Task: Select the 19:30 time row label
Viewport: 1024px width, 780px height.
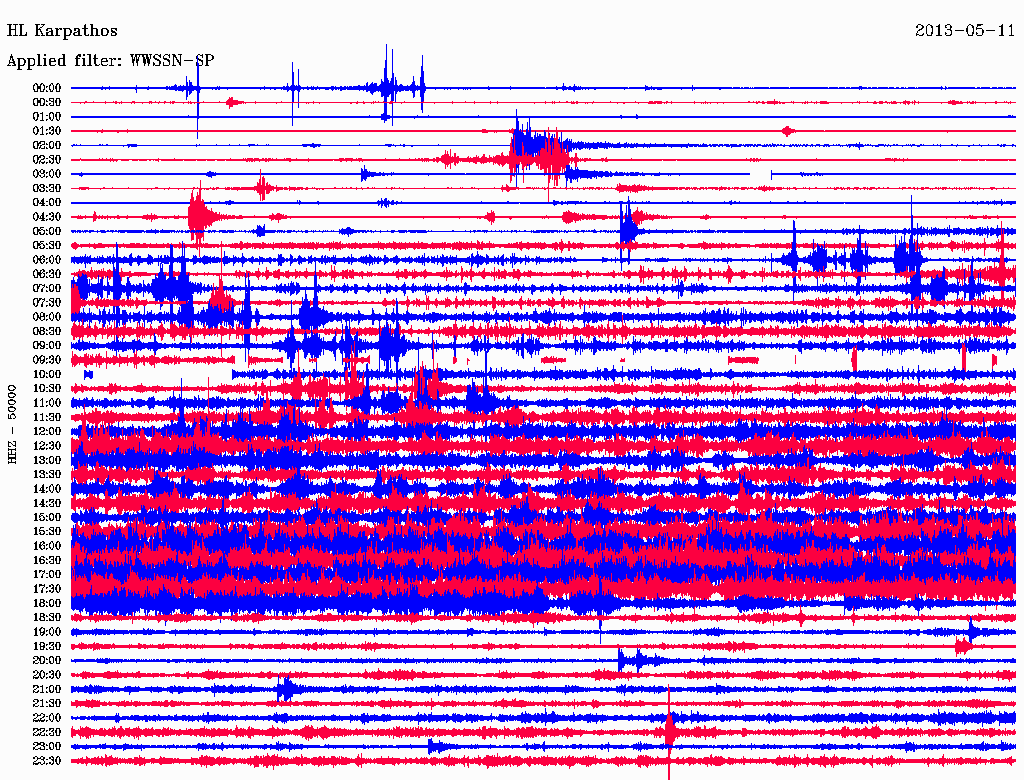Action: (x=47, y=647)
